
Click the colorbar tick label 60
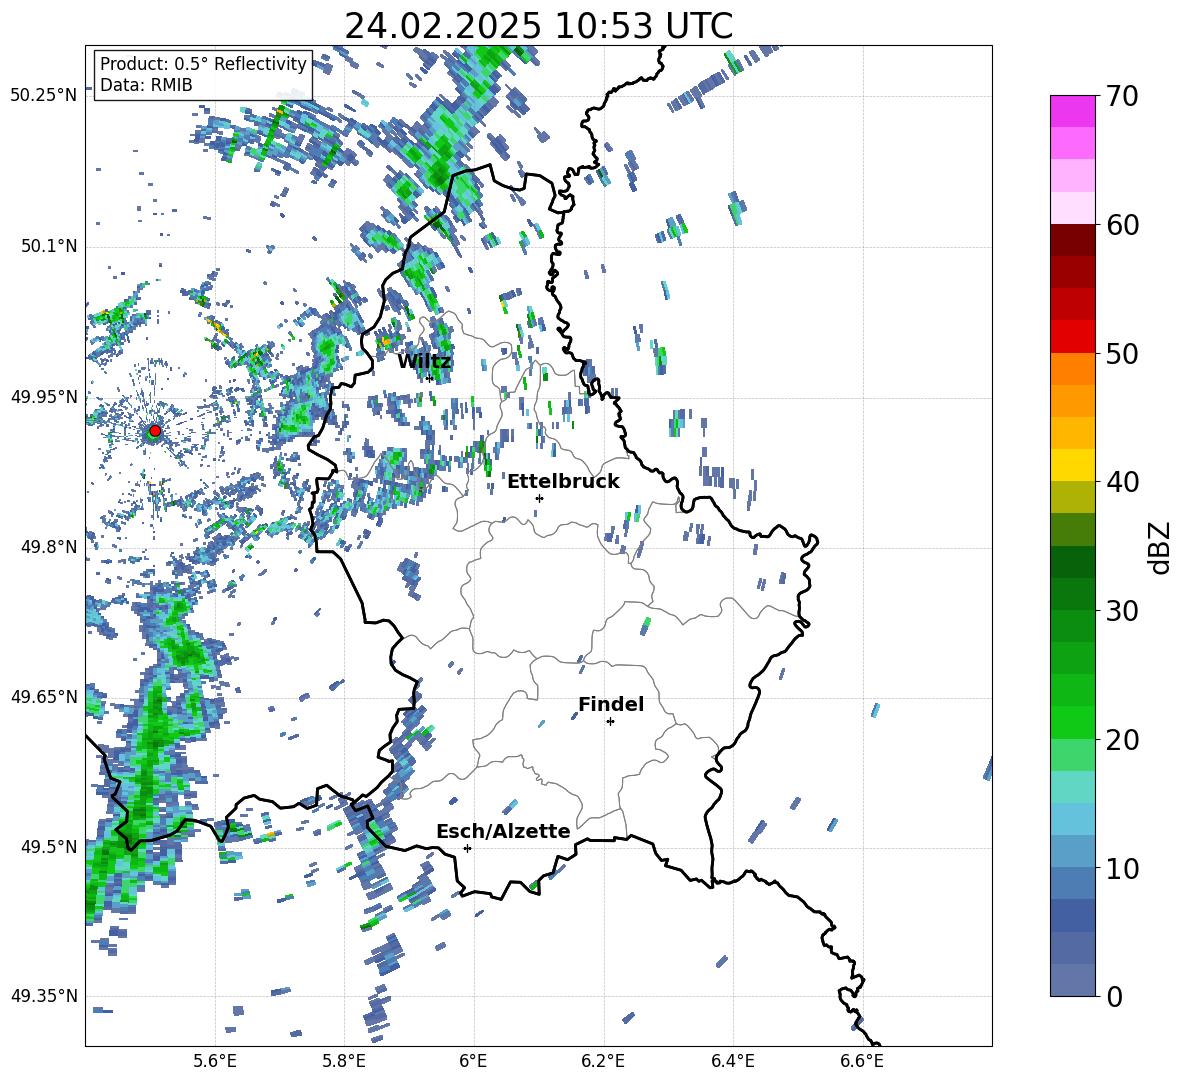click(1122, 225)
